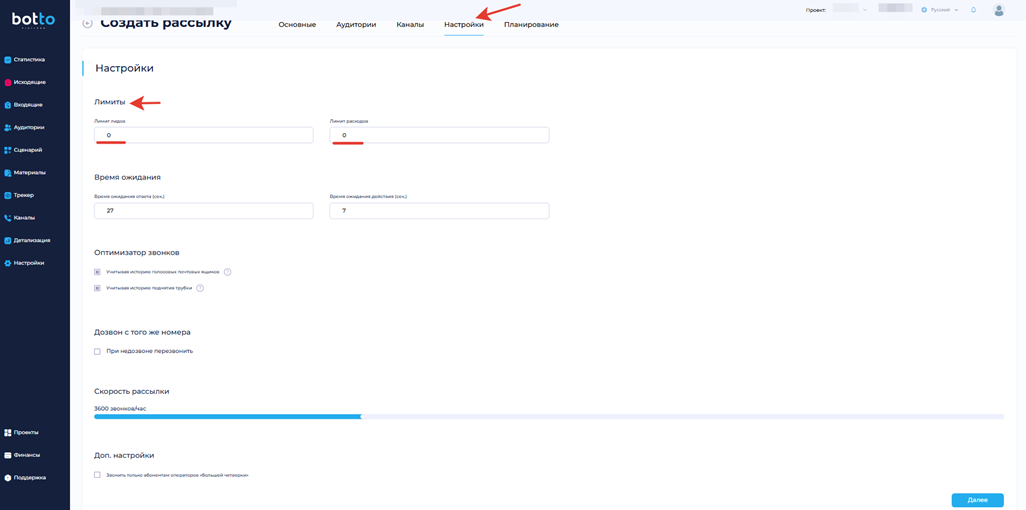Open Статистика in the sidebar

click(x=29, y=60)
